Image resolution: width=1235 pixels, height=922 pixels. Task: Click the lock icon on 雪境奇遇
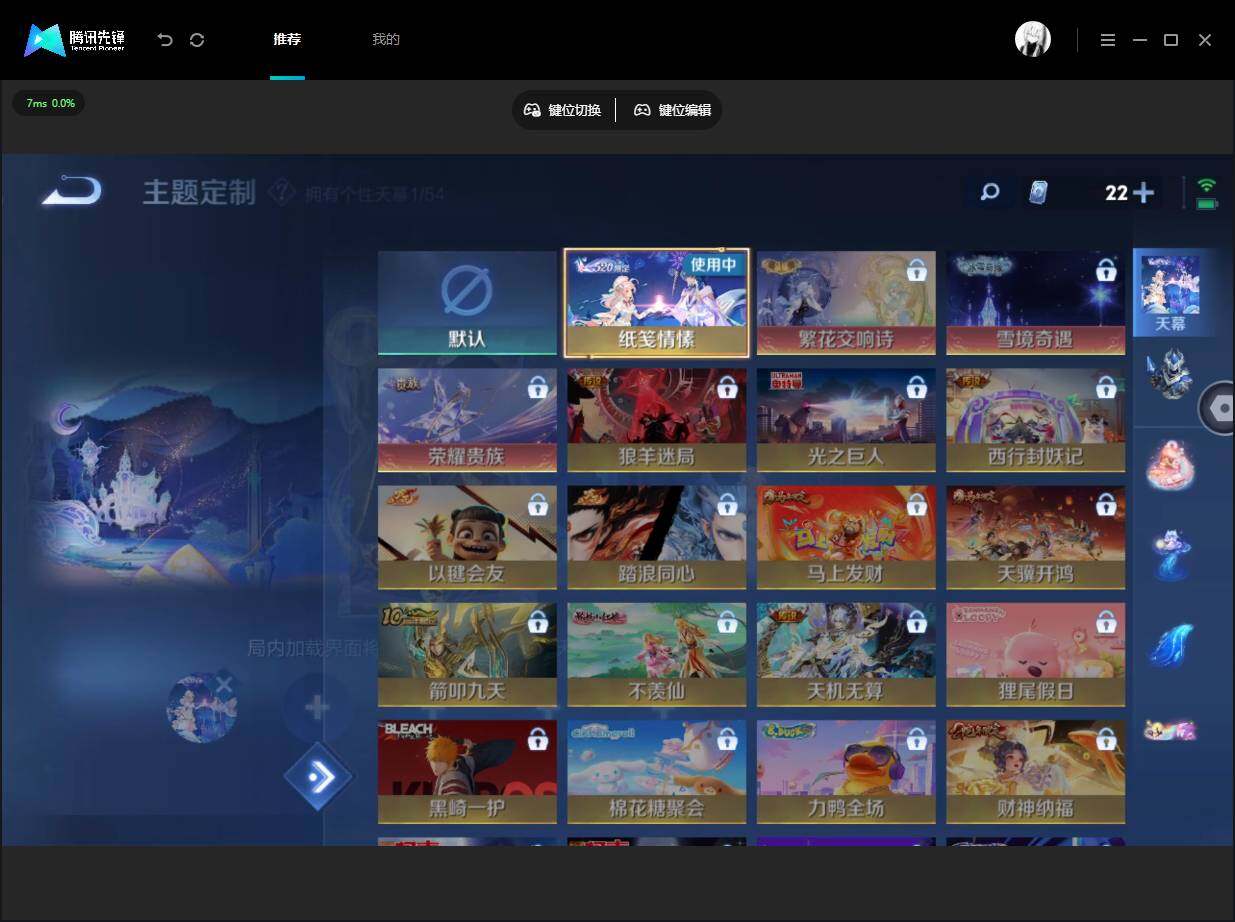pyautogui.click(x=1106, y=270)
